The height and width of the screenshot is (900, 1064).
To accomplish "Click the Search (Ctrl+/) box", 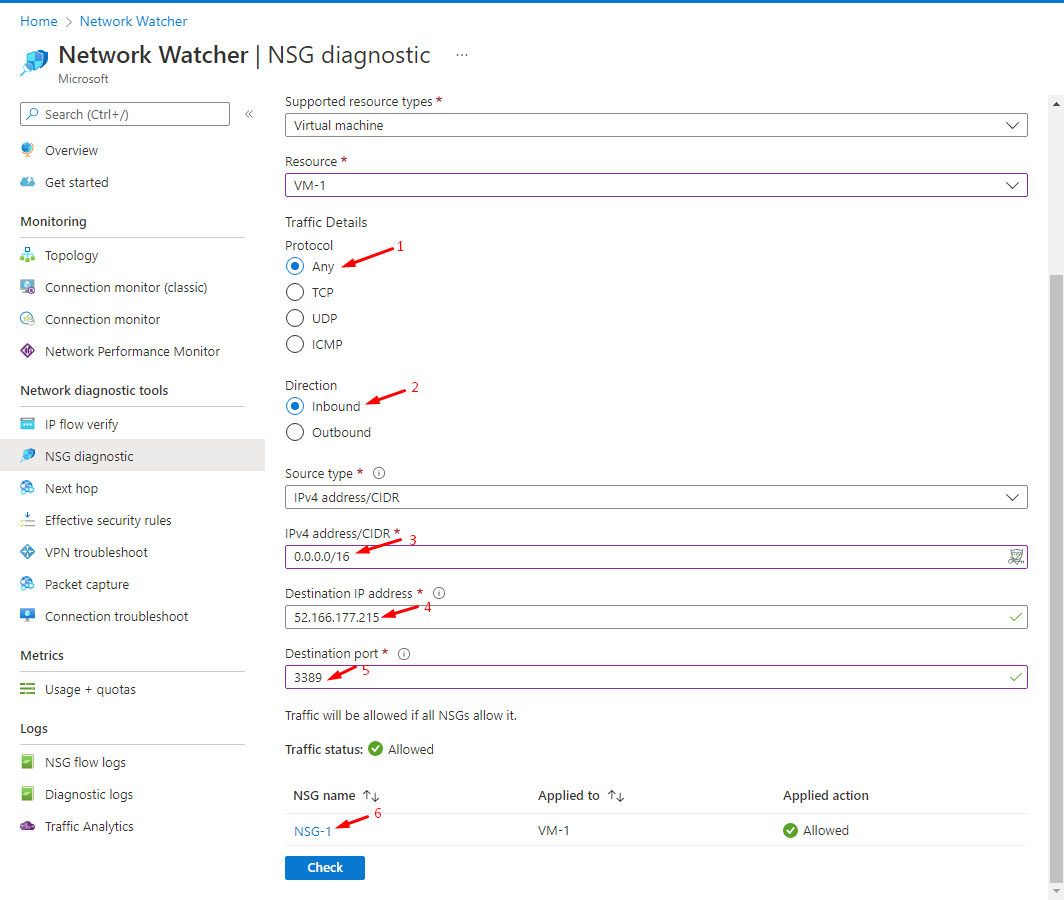I will point(125,114).
